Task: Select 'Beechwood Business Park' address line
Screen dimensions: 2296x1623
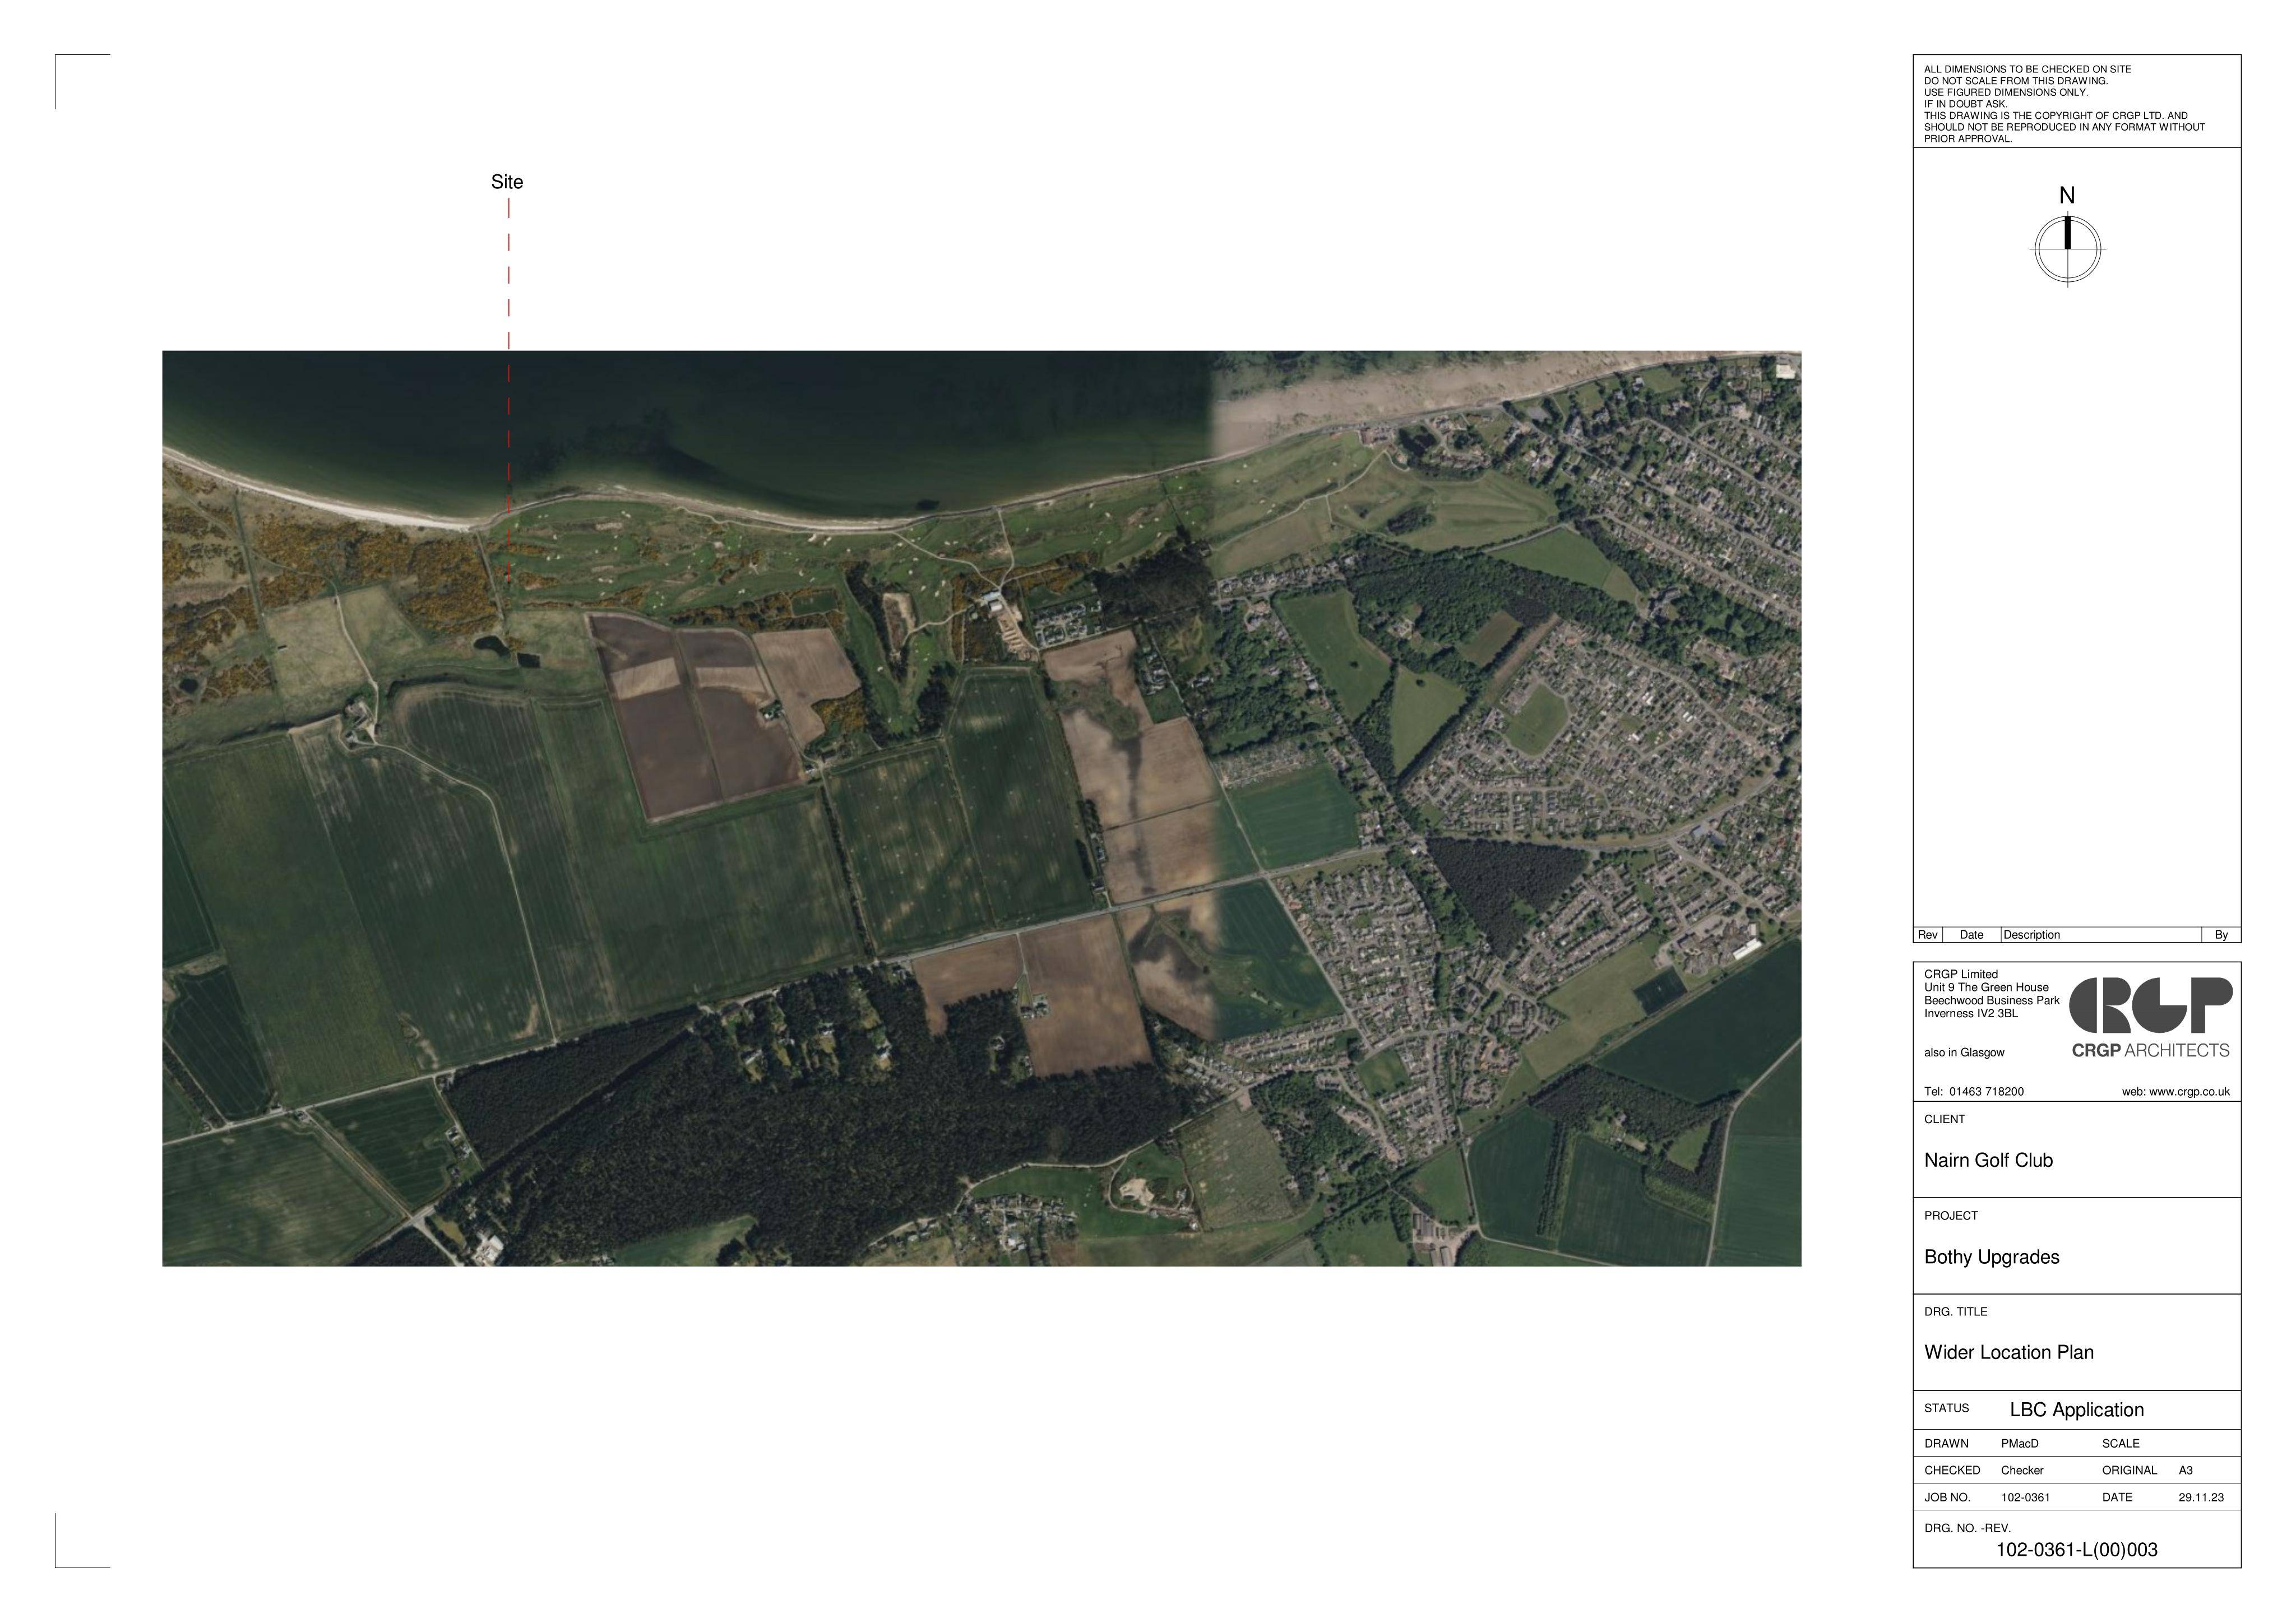Action: click(x=1992, y=1001)
